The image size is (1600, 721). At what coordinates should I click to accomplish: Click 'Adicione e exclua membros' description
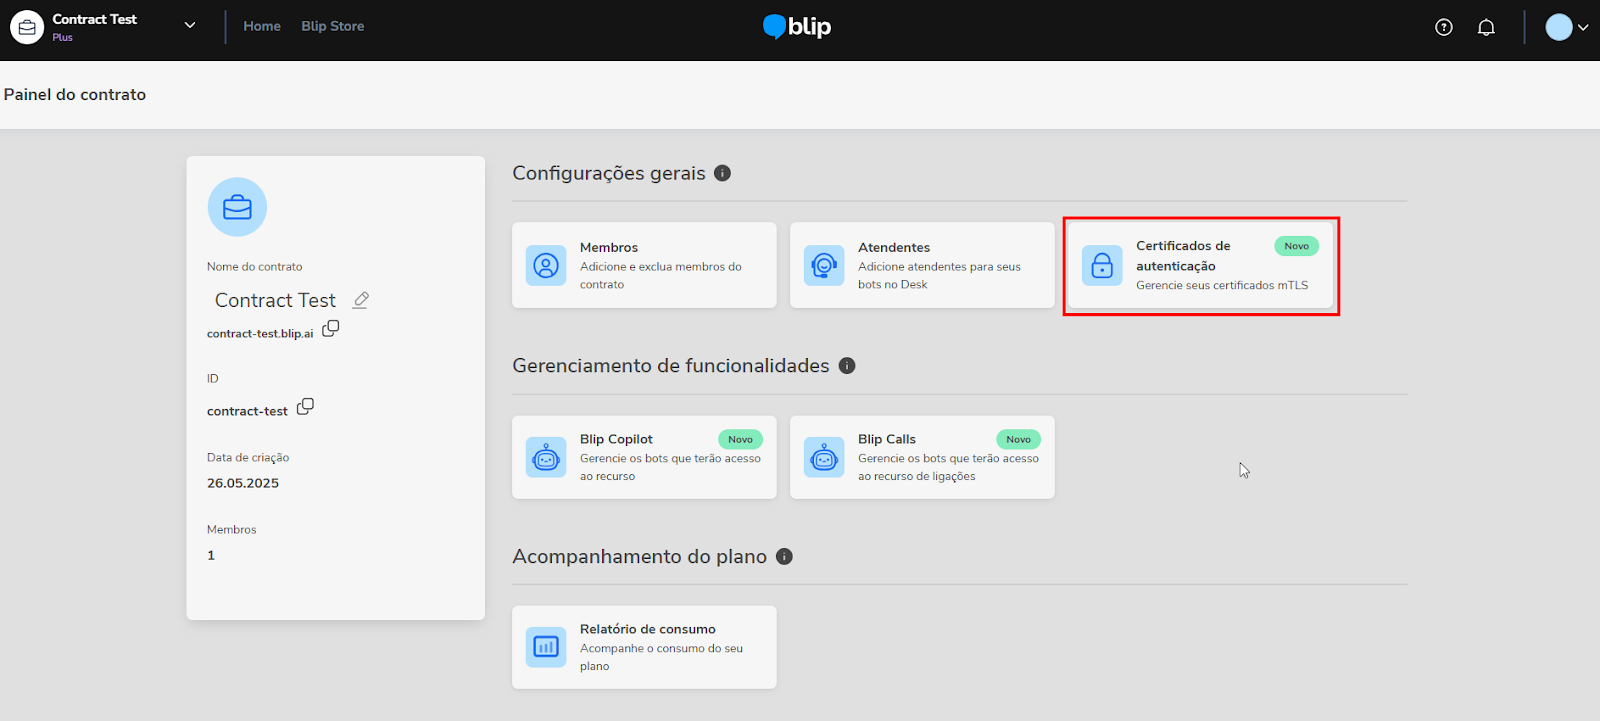click(661, 275)
